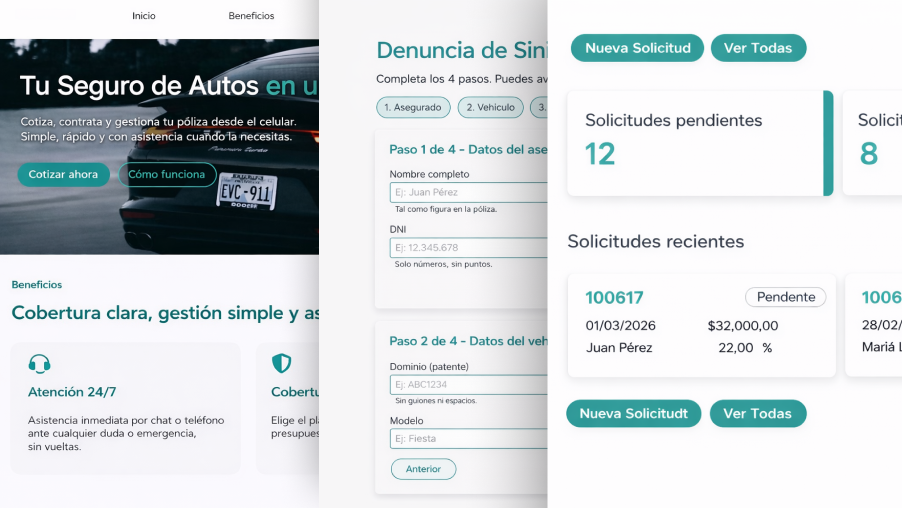Image resolution: width=902 pixels, height=508 pixels.
Task: Switch to the '2. Vehículo' step pill
Action: click(x=496, y=108)
